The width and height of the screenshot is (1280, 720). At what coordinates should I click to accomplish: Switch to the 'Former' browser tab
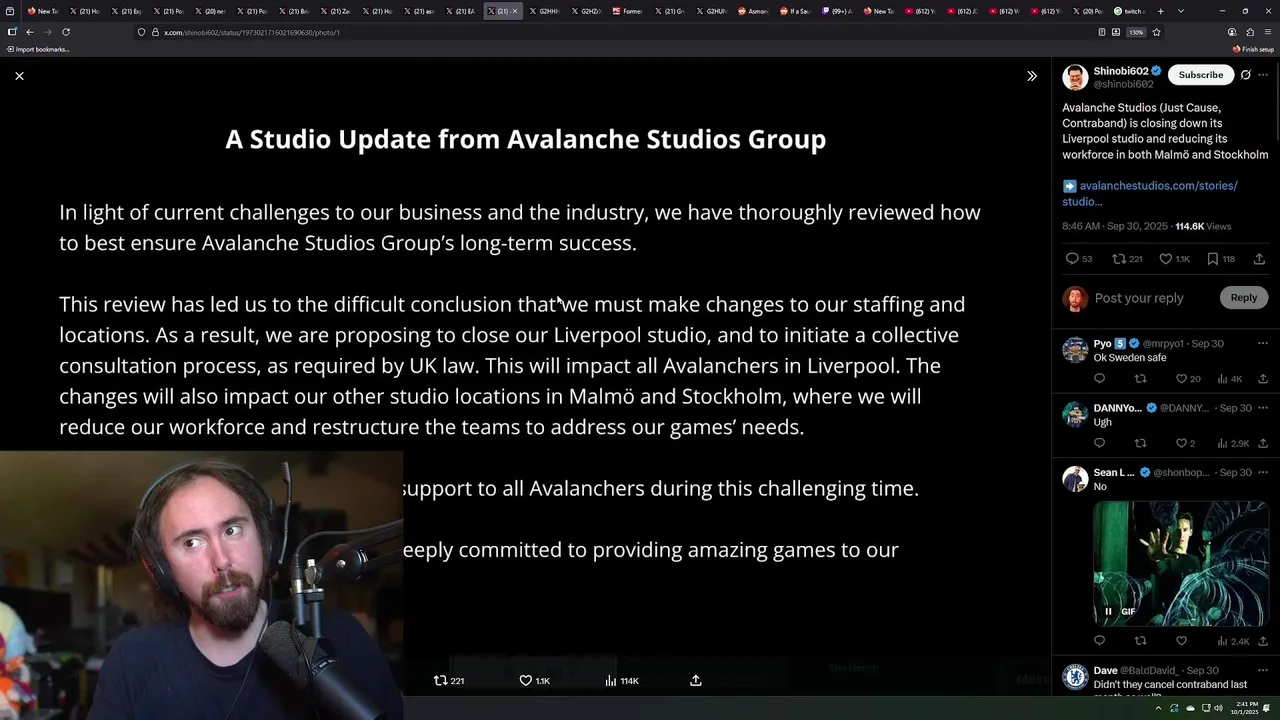628,11
